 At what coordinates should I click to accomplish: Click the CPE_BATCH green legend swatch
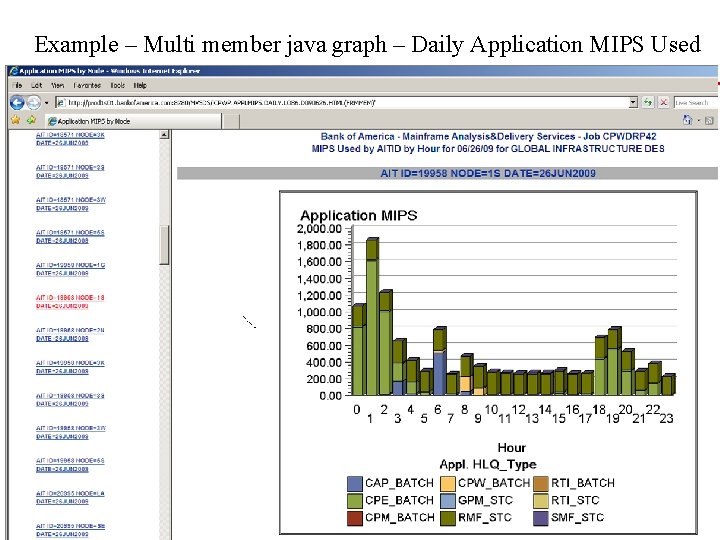355,501
